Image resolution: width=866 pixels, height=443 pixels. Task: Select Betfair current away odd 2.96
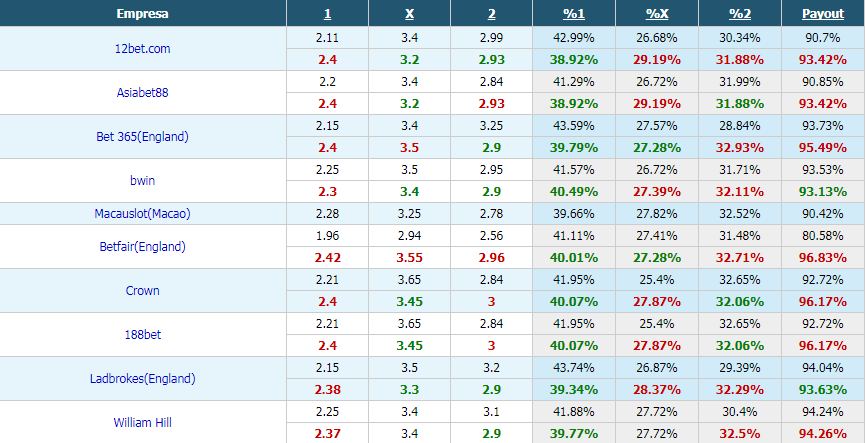492,257
